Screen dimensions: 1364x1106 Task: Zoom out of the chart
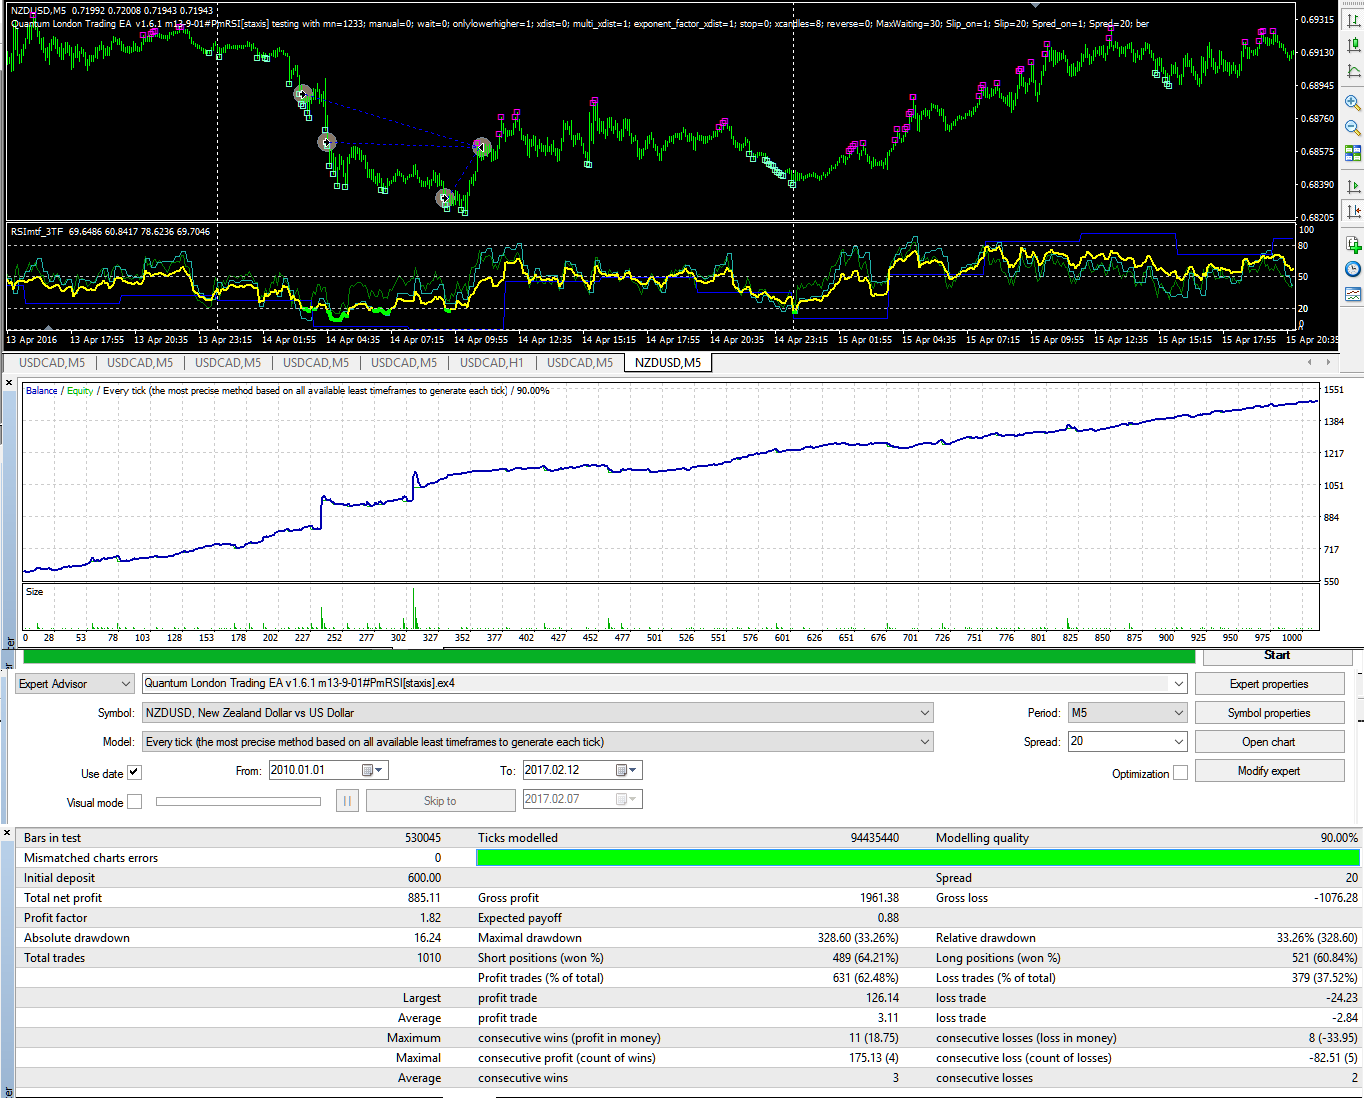point(1353,127)
